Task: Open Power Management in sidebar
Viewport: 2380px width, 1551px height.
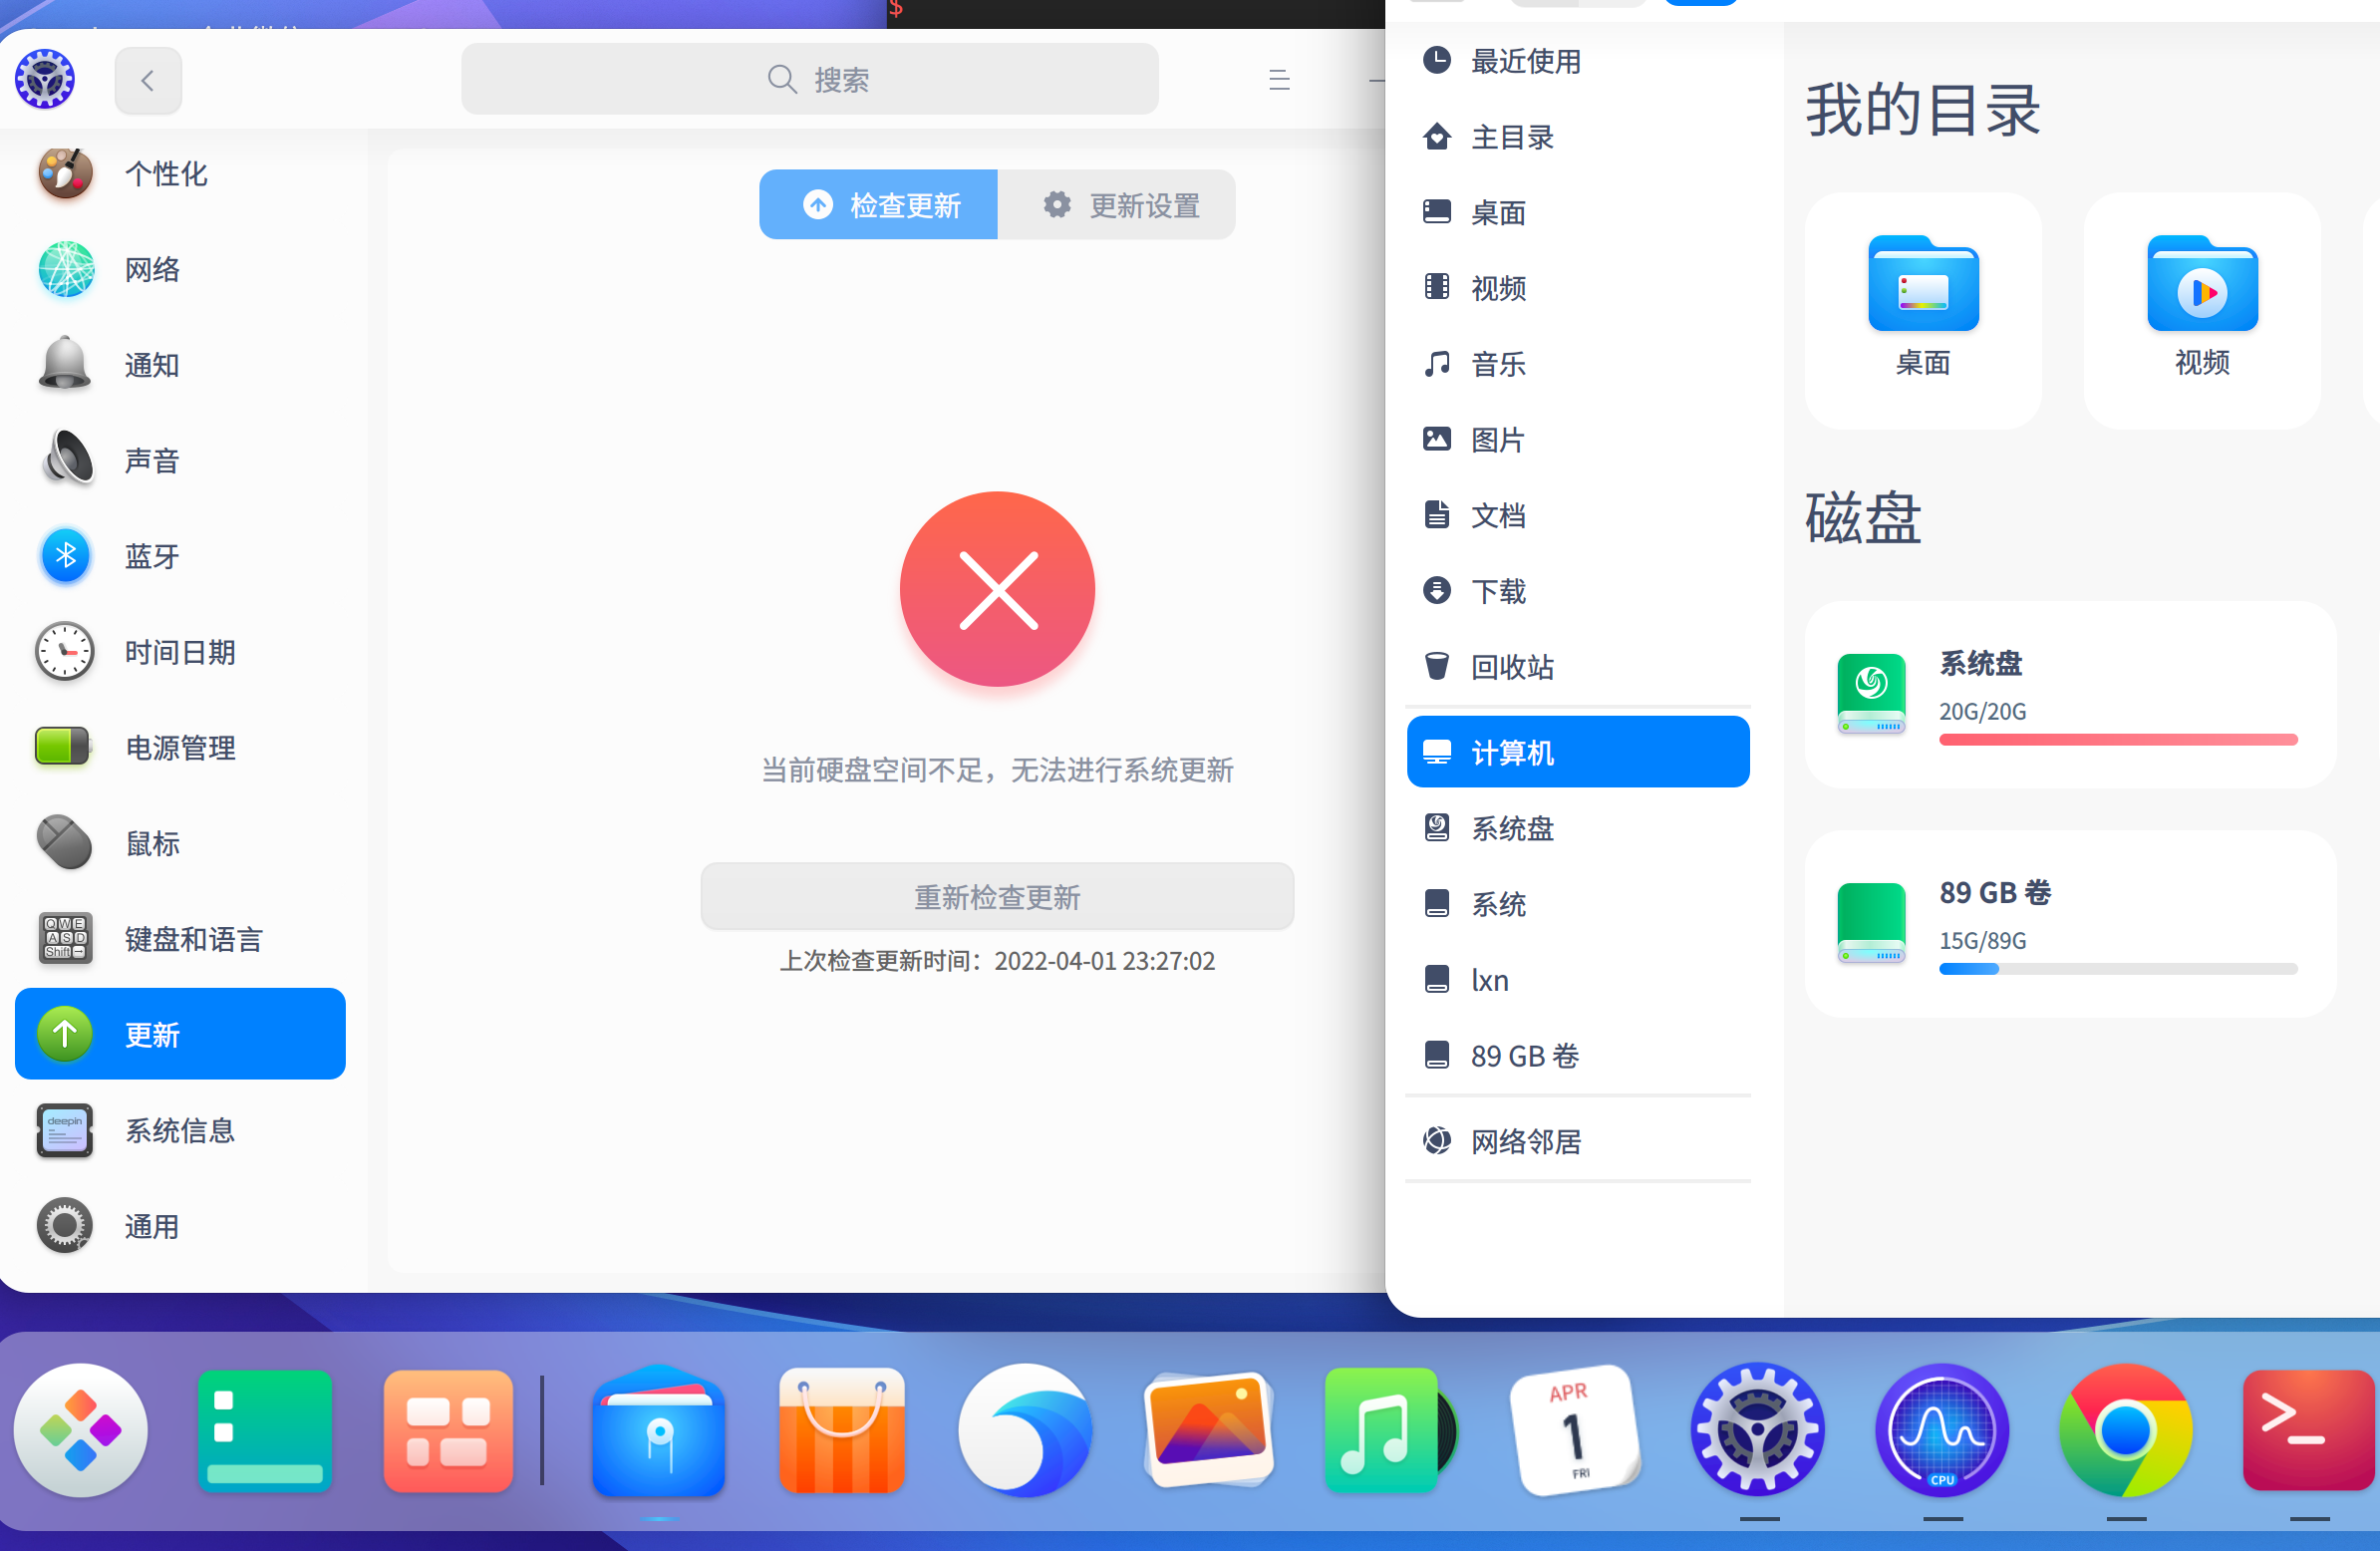Action: (x=180, y=747)
